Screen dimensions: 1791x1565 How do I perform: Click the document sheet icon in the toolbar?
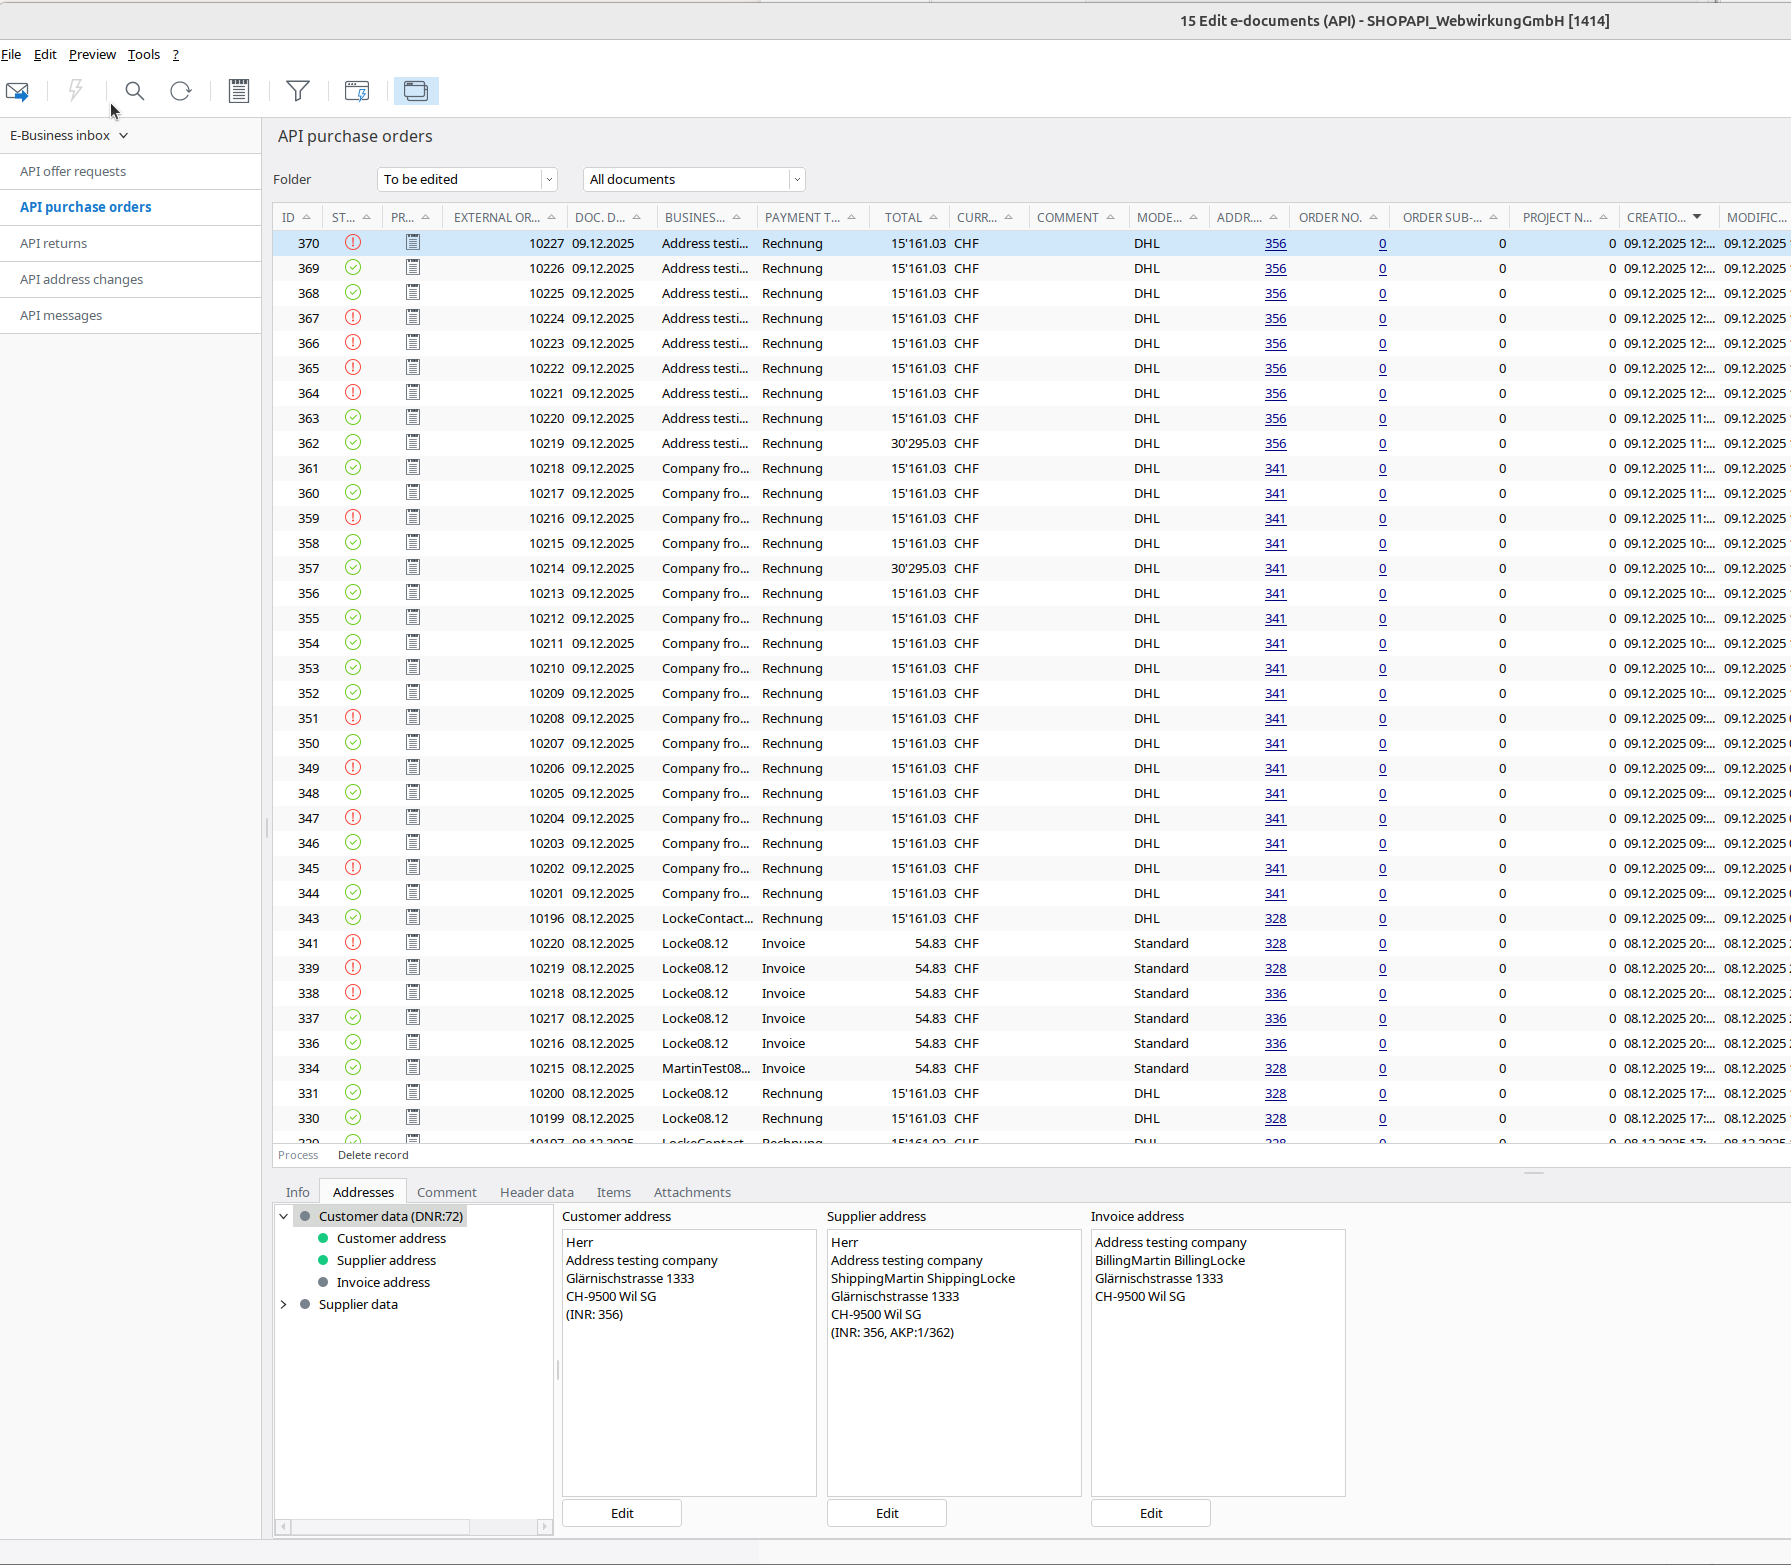pyautogui.click(x=238, y=91)
